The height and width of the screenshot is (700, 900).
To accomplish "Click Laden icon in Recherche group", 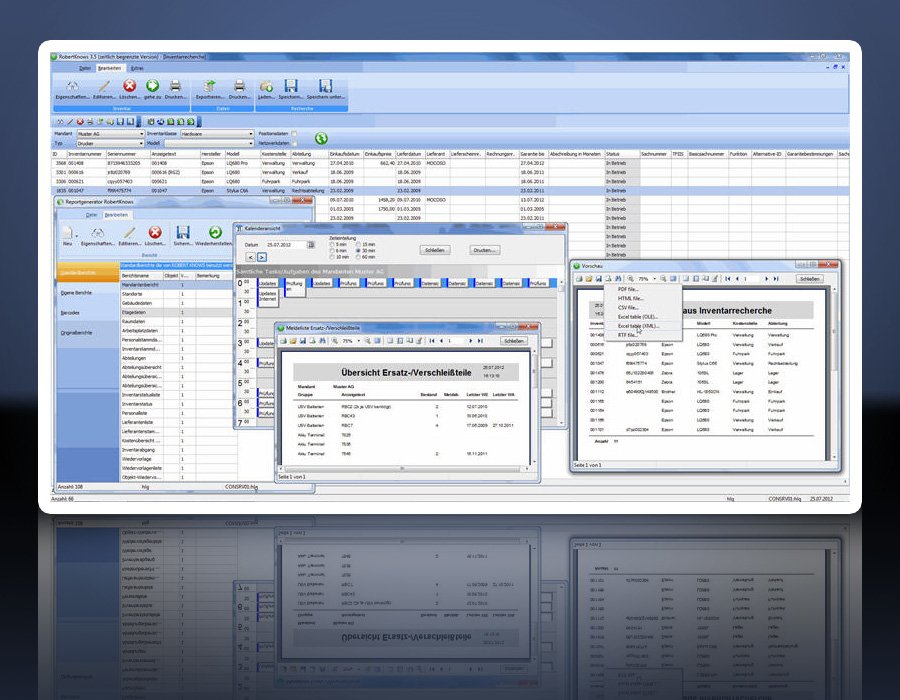I will coord(266,86).
